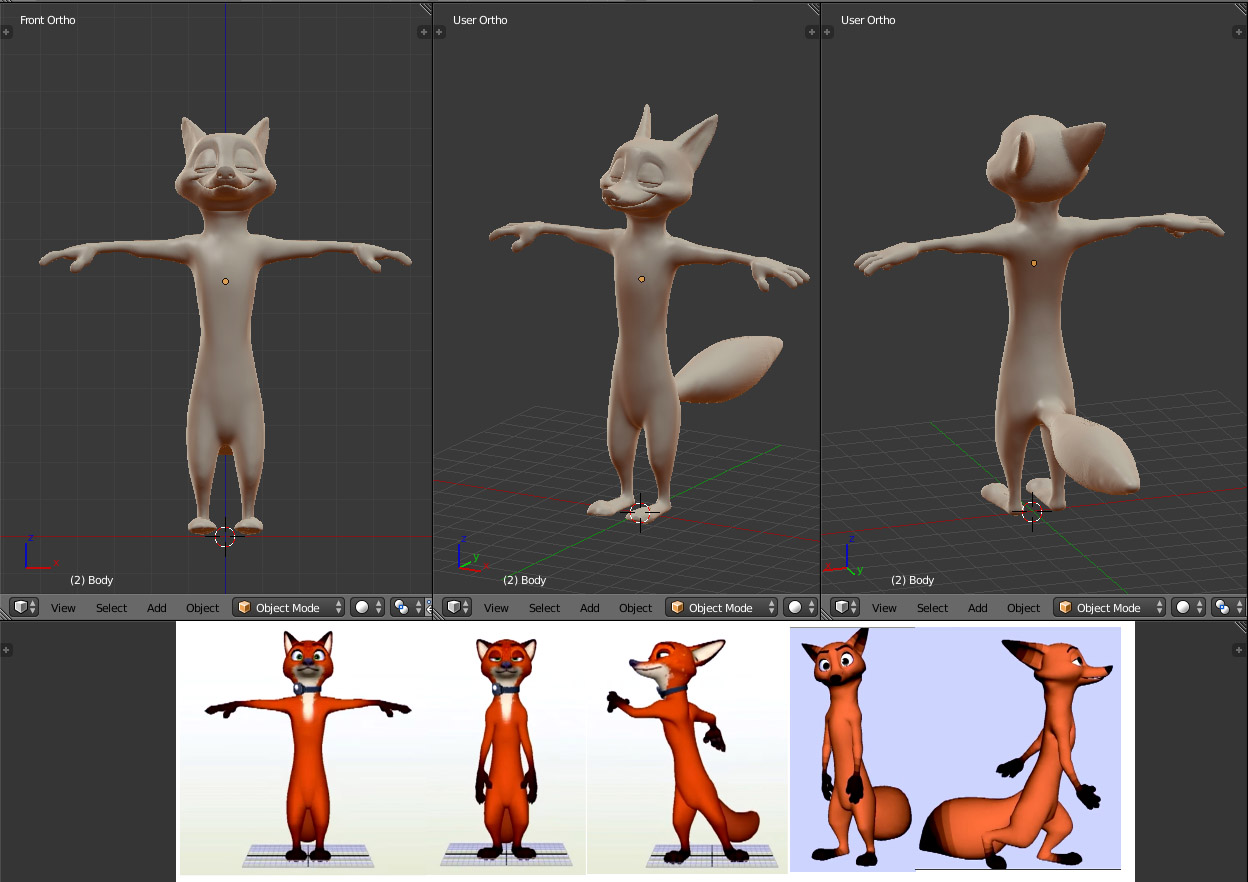The image size is (1248, 882).
Task: Click side-view fox reference with raised arm
Action: click(685, 750)
